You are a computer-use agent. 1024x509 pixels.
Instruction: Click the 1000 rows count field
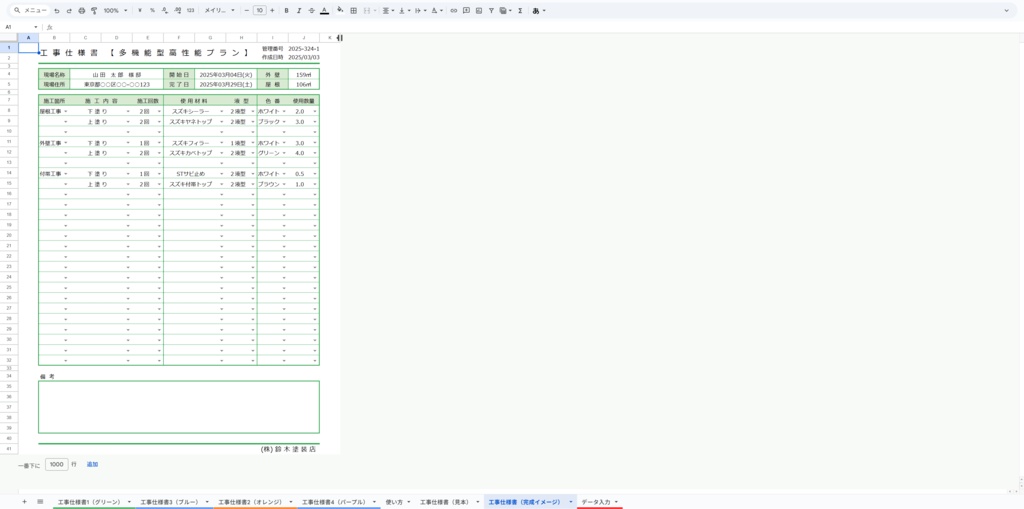[x=57, y=465]
